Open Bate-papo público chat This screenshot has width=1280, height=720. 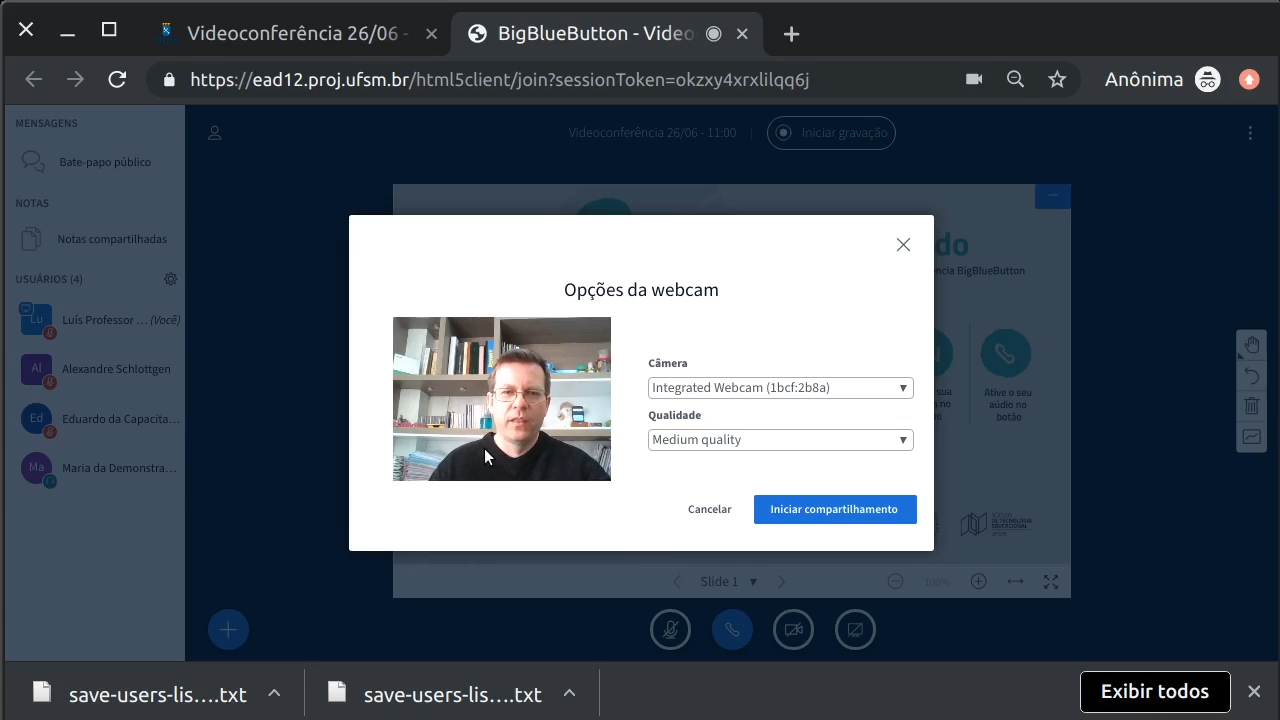click(x=104, y=162)
